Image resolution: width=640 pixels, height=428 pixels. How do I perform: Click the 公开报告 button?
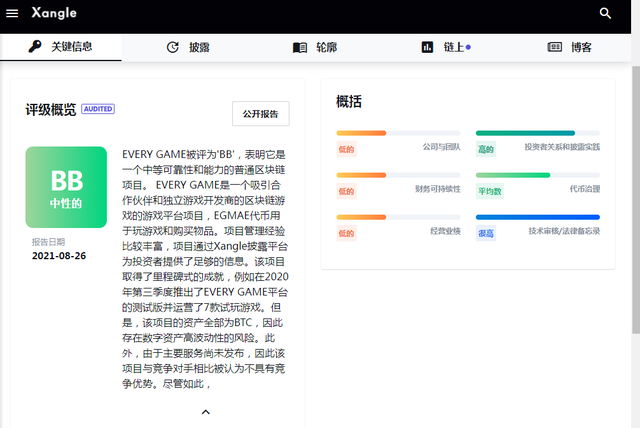click(x=261, y=114)
